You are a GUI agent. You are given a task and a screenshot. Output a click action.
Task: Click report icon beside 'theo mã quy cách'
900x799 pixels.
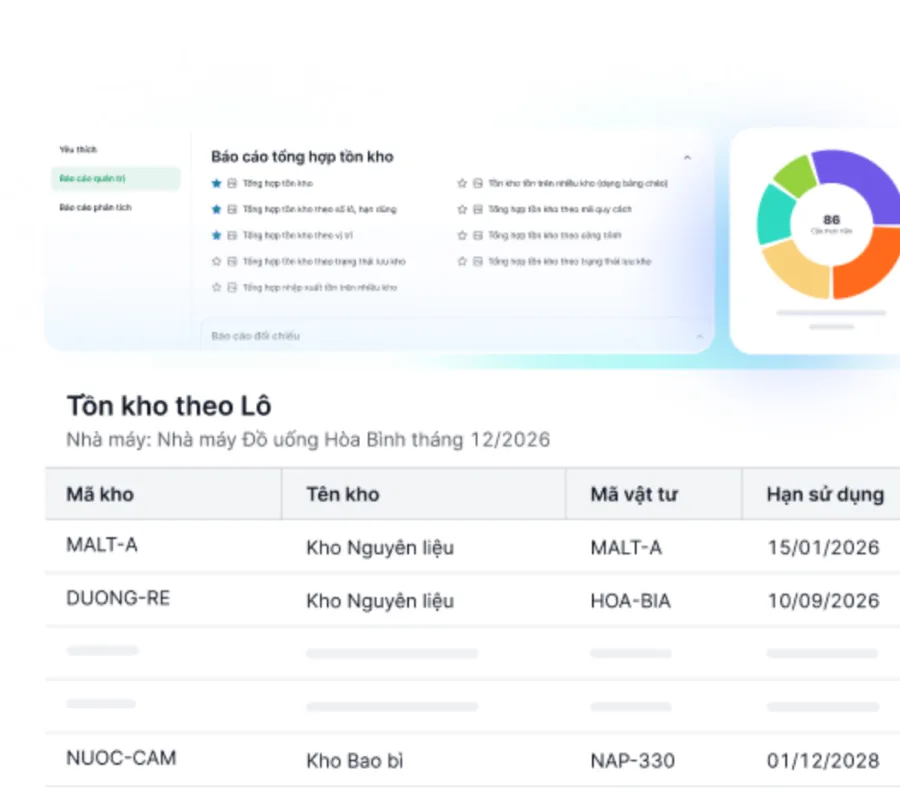[x=478, y=210]
